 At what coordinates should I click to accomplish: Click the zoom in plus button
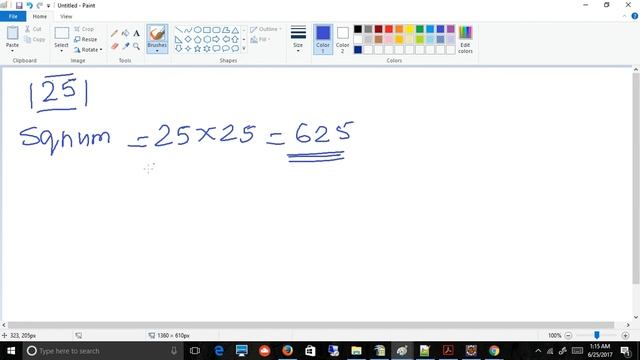point(625,336)
